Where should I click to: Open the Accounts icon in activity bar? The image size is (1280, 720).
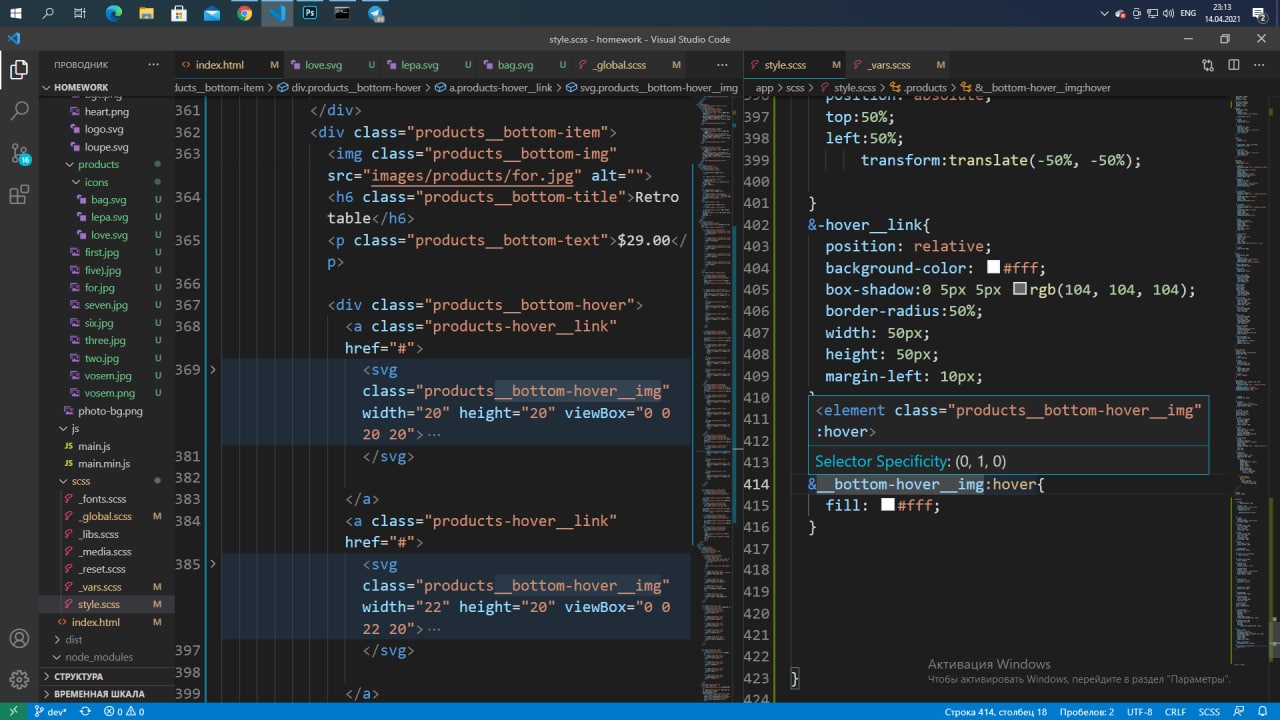19,638
